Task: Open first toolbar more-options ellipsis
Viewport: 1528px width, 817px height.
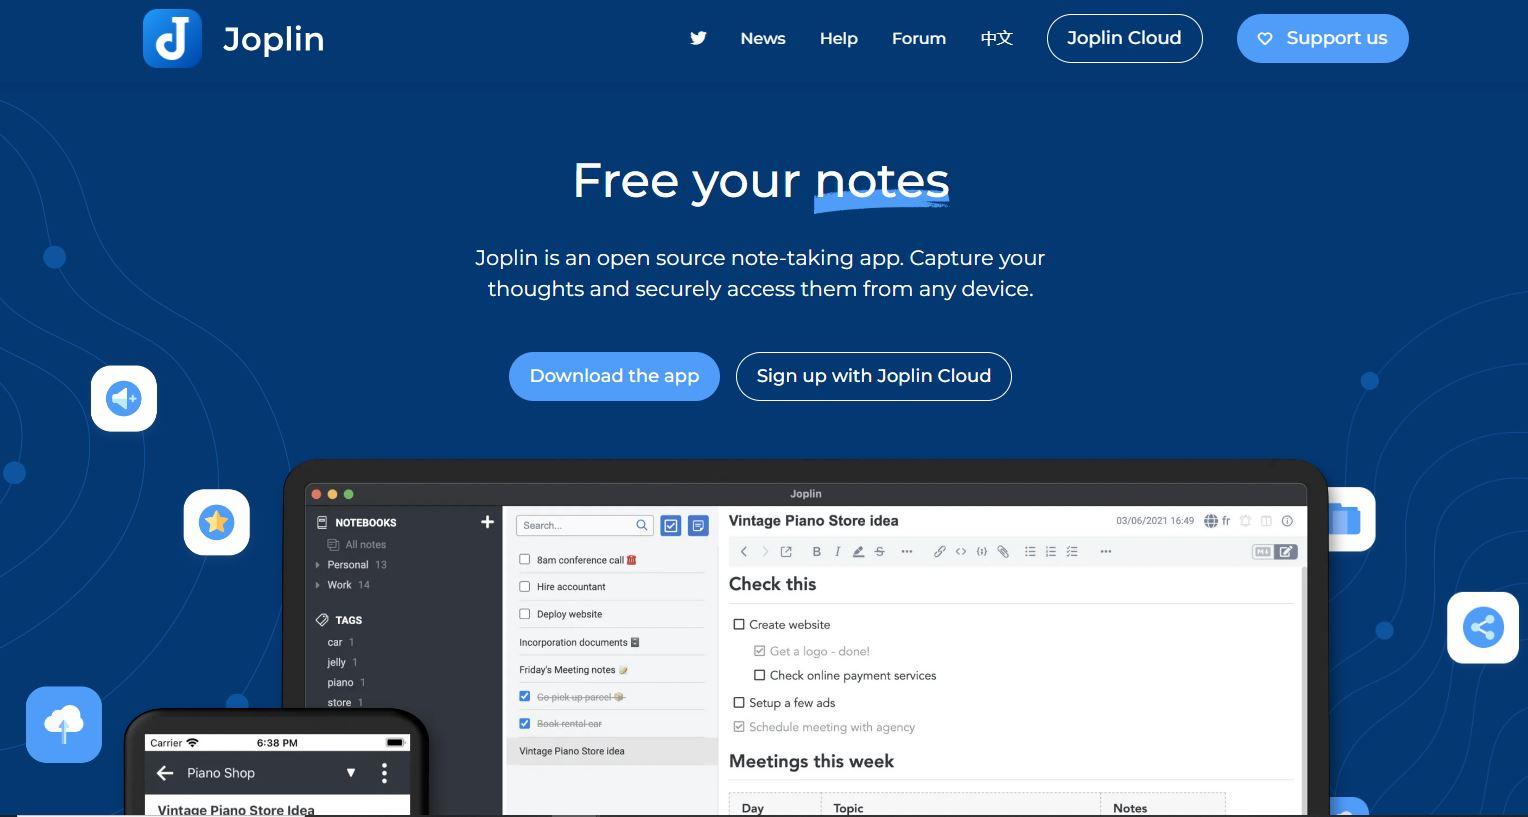Action: tap(907, 551)
